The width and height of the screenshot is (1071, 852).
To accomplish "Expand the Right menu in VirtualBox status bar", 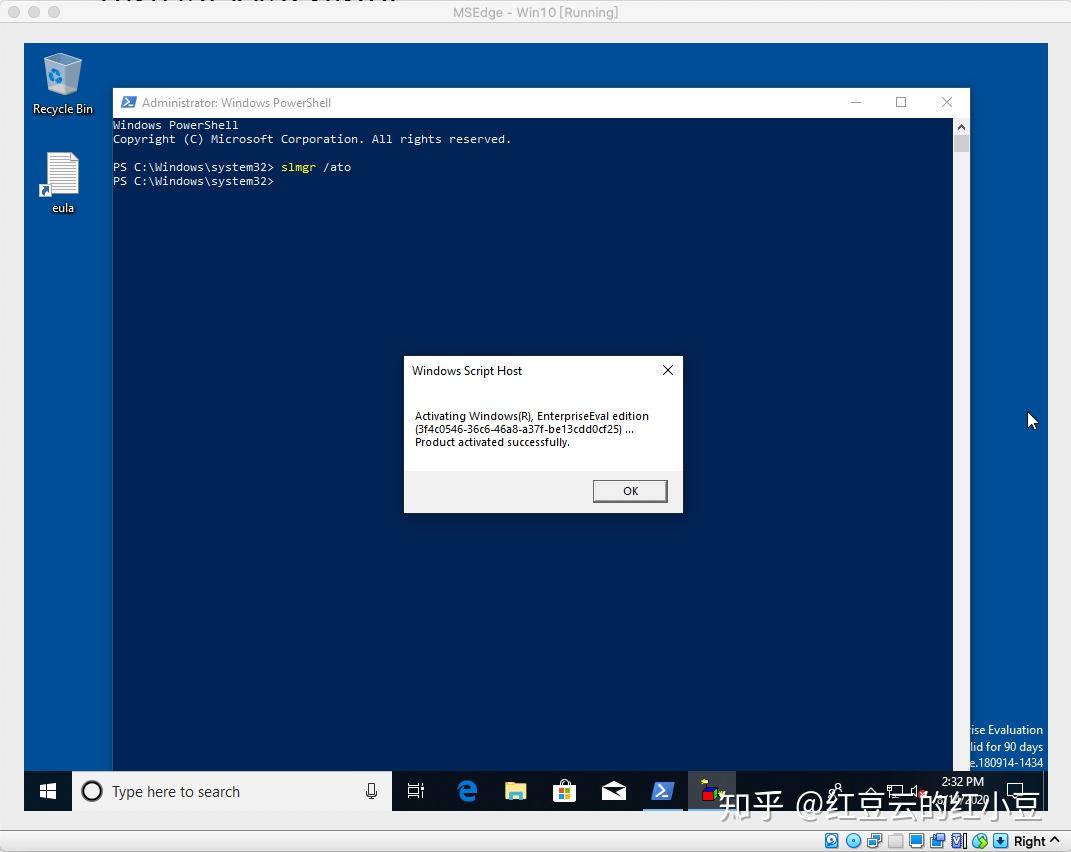I will (x=1038, y=840).
